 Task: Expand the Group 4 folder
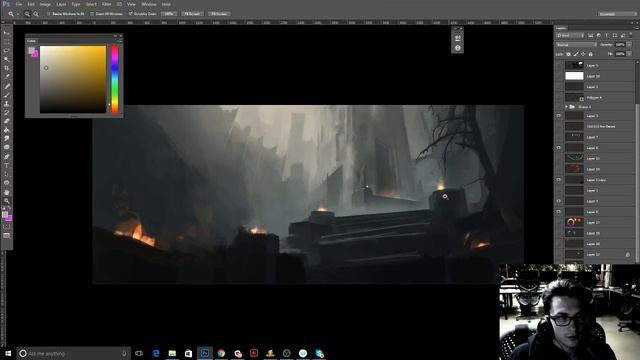(x=567, y=107)
